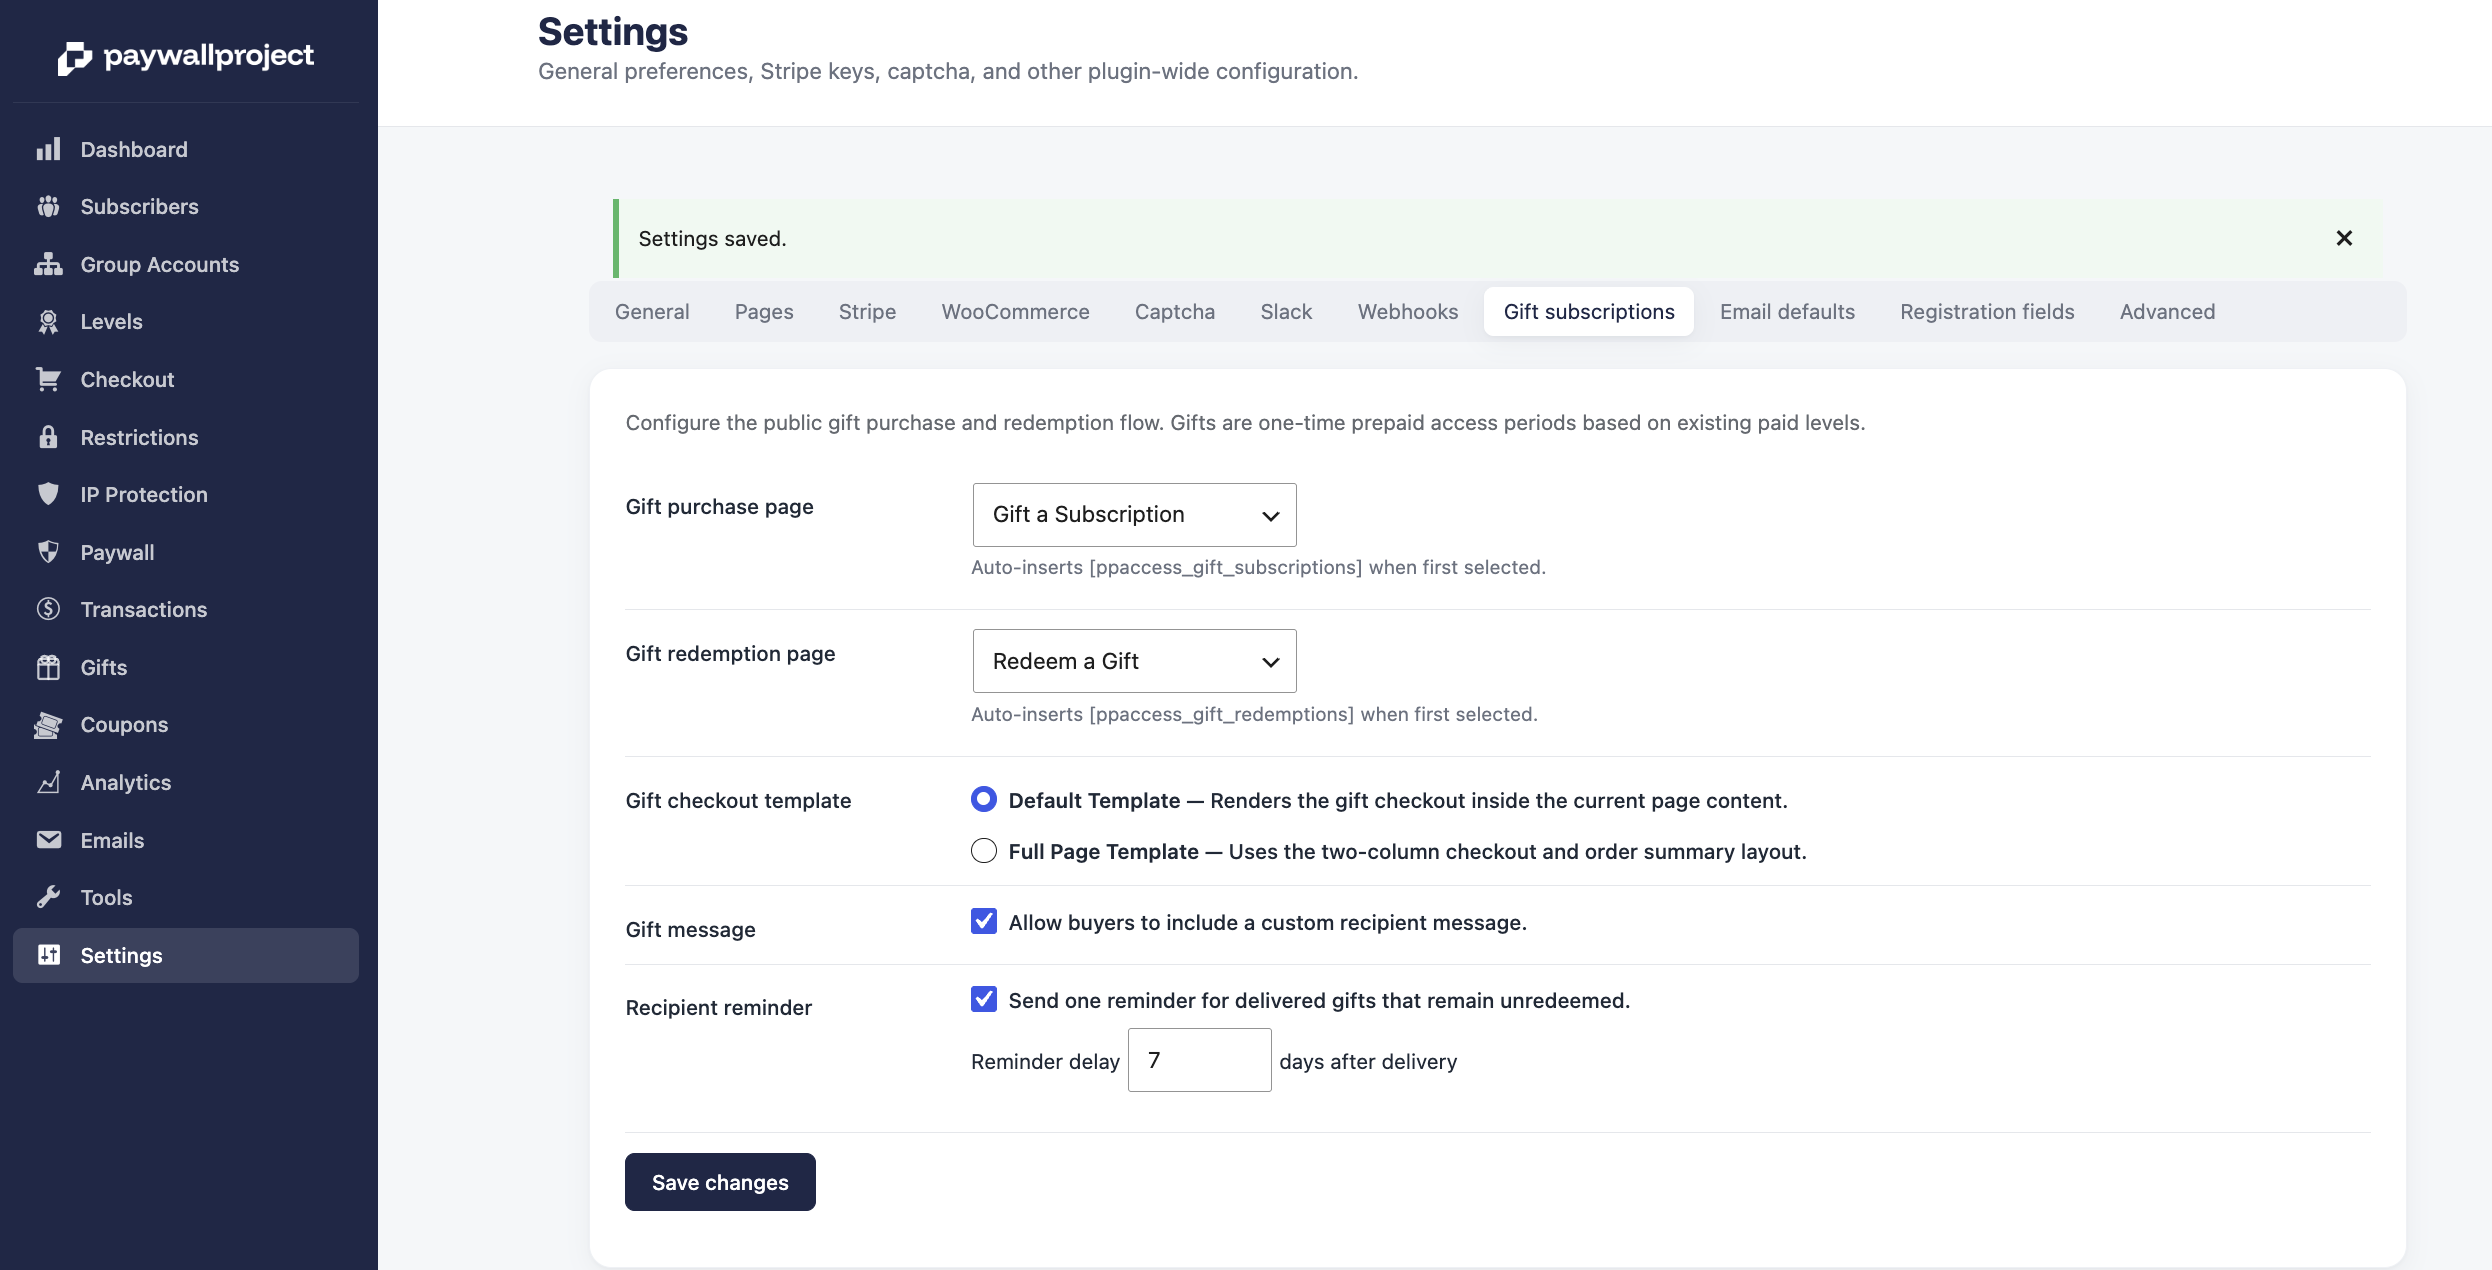Image resolution: width=2492 pixels, height=1270 pixels.
Task: Click the Coupons tickets icon
Action: pyautogui.click(x=48, y=725)
